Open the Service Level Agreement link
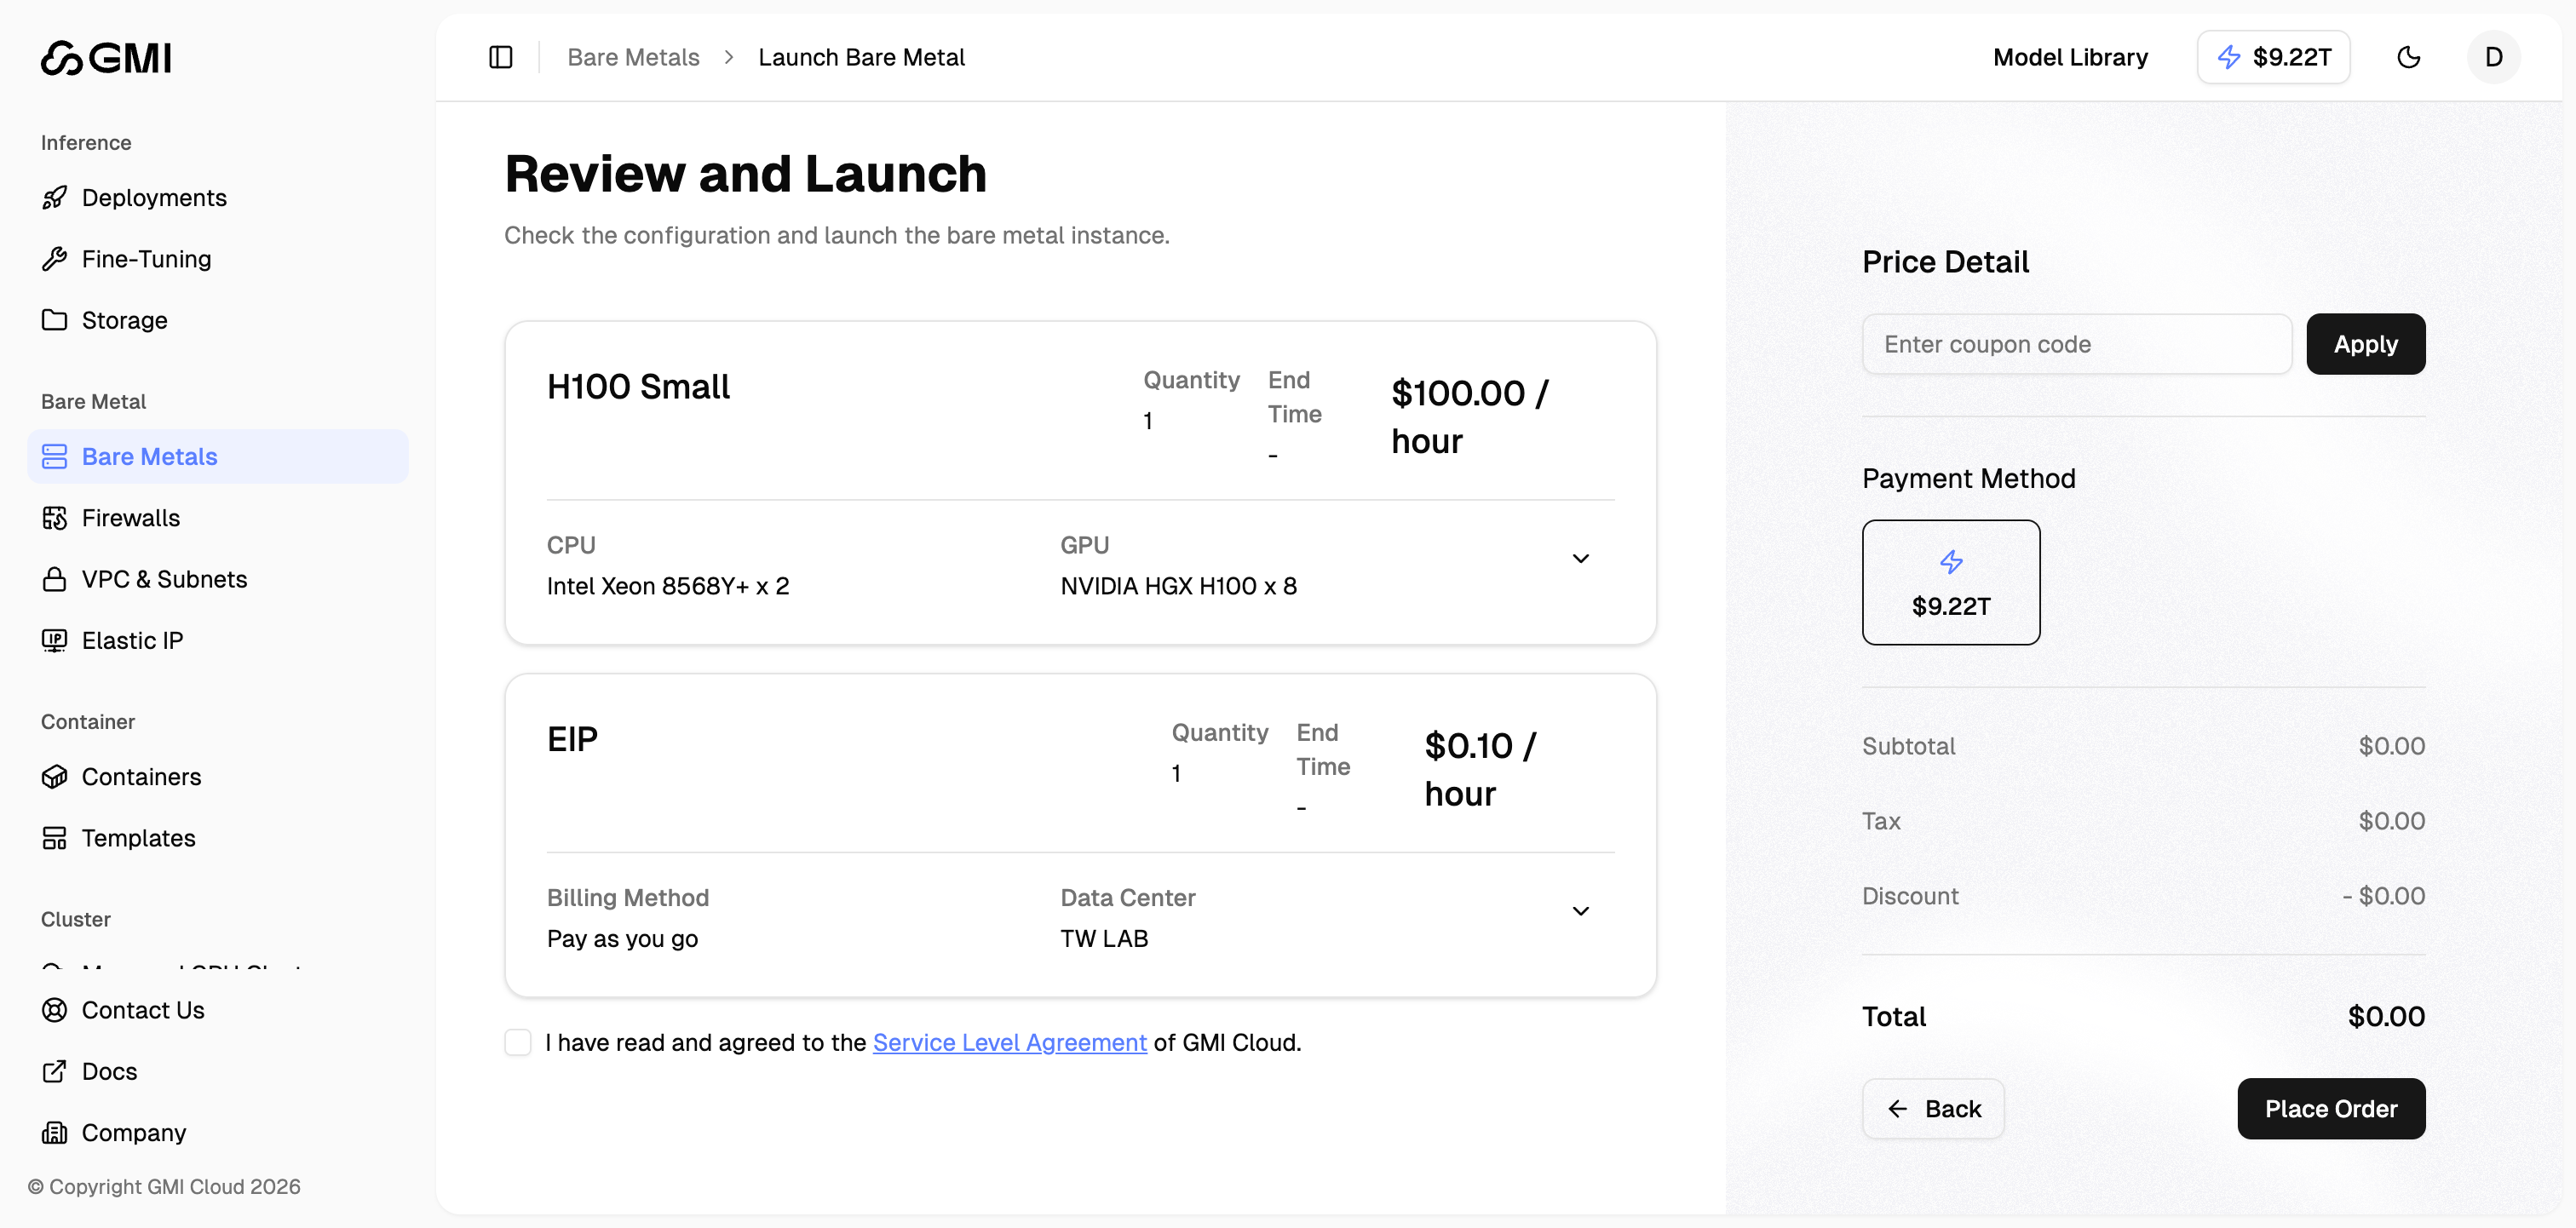The height and width of the screenshot is (1228, 2576). coord(1008,1042)
